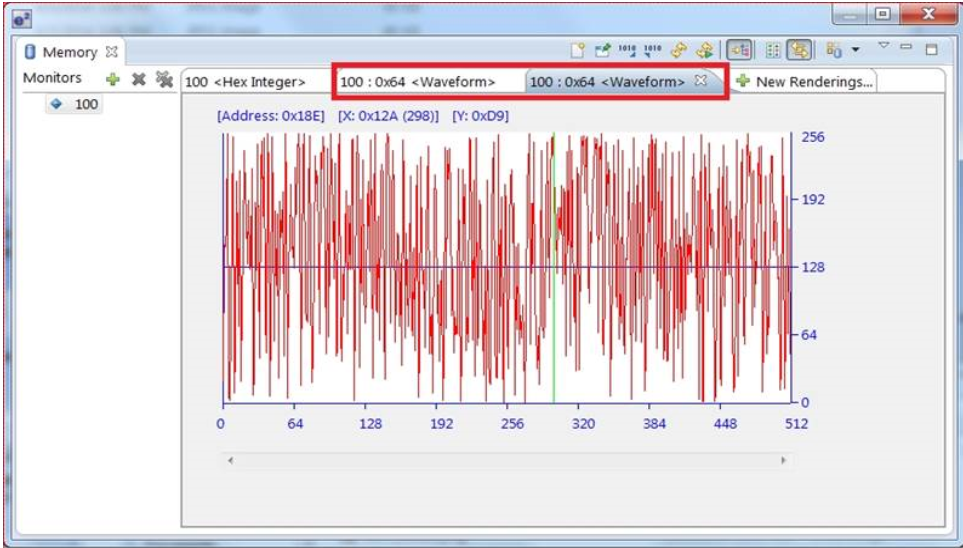Screen dimensions: 963x548
Task: Click refresh icon with green play arrow
Action: point(705,50)
